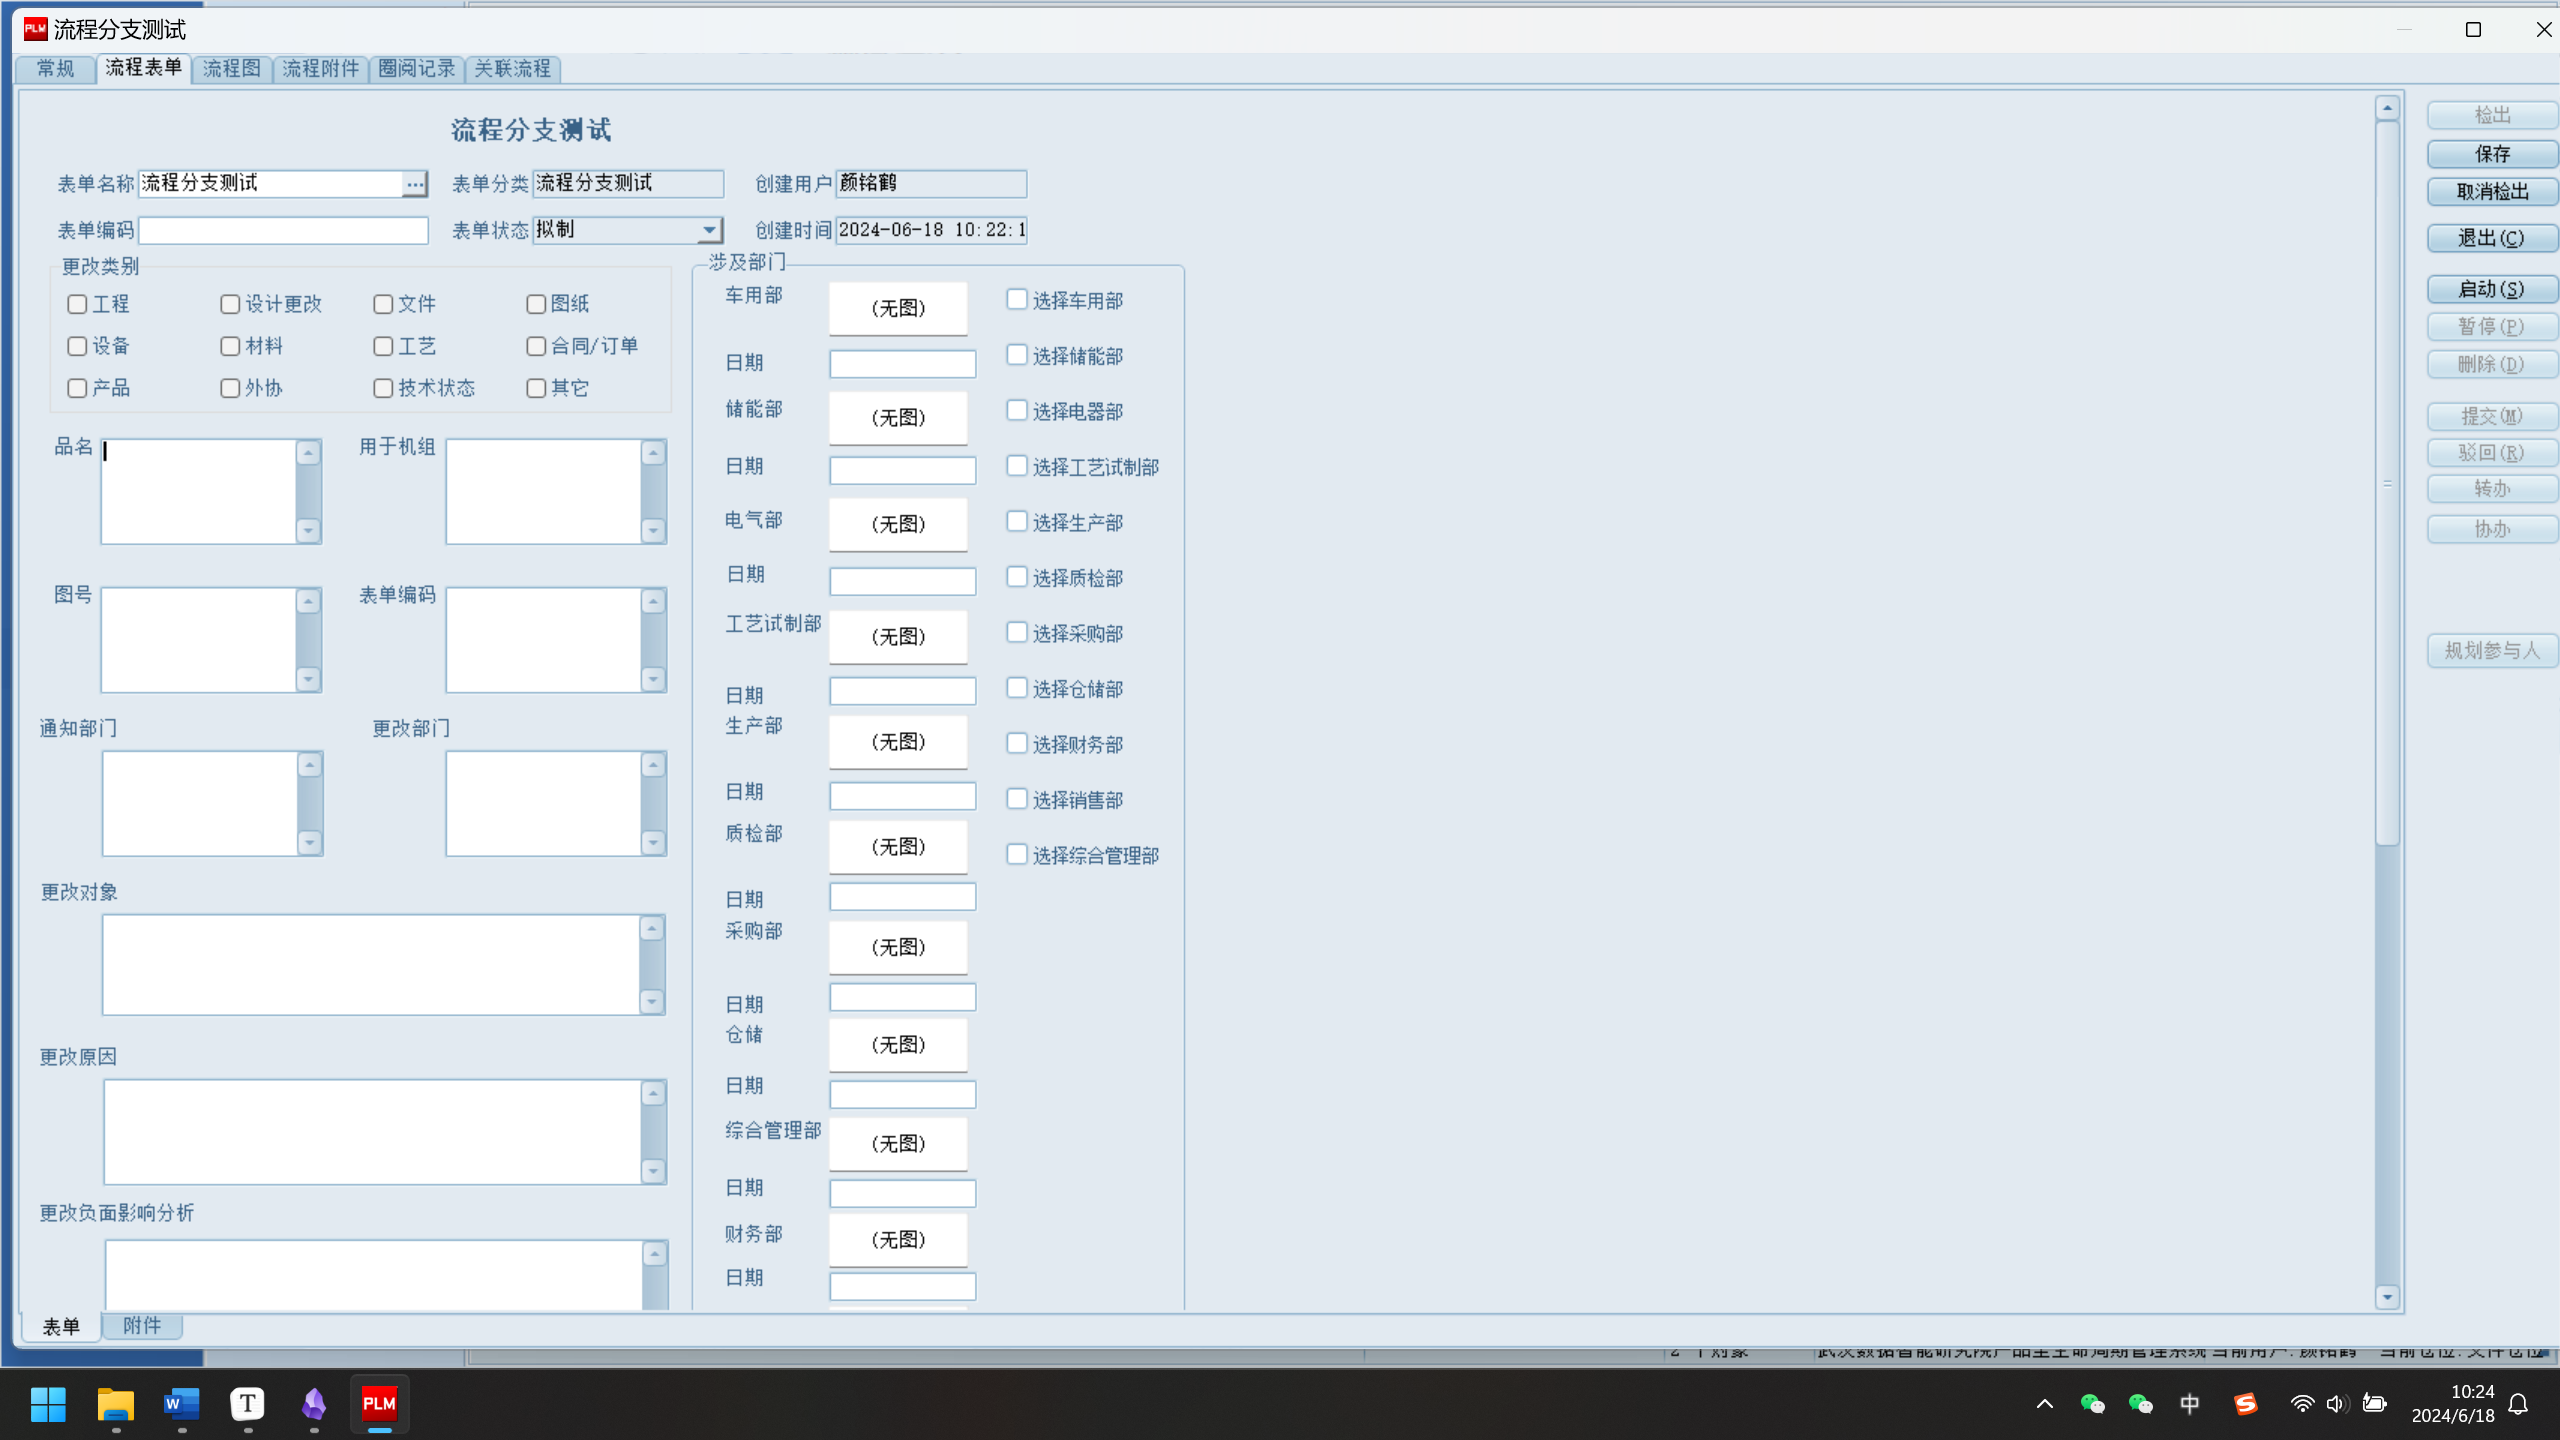This screenshot has height=1440, width=2560.
Task: Click down arrow in 更改对象 box
Action: 652,1002
